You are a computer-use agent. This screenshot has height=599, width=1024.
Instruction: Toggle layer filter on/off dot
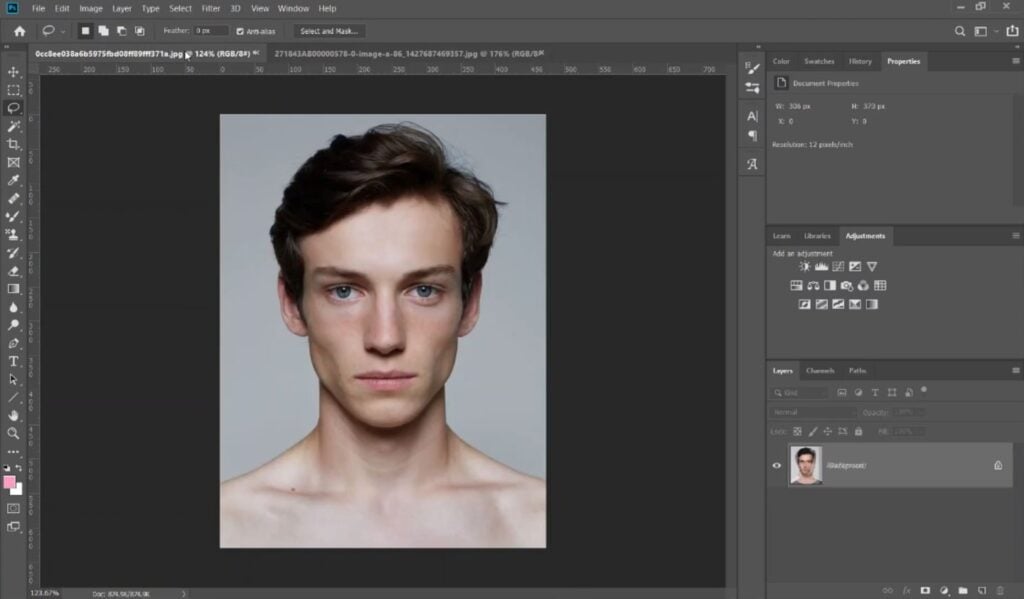tap(923, 390)
